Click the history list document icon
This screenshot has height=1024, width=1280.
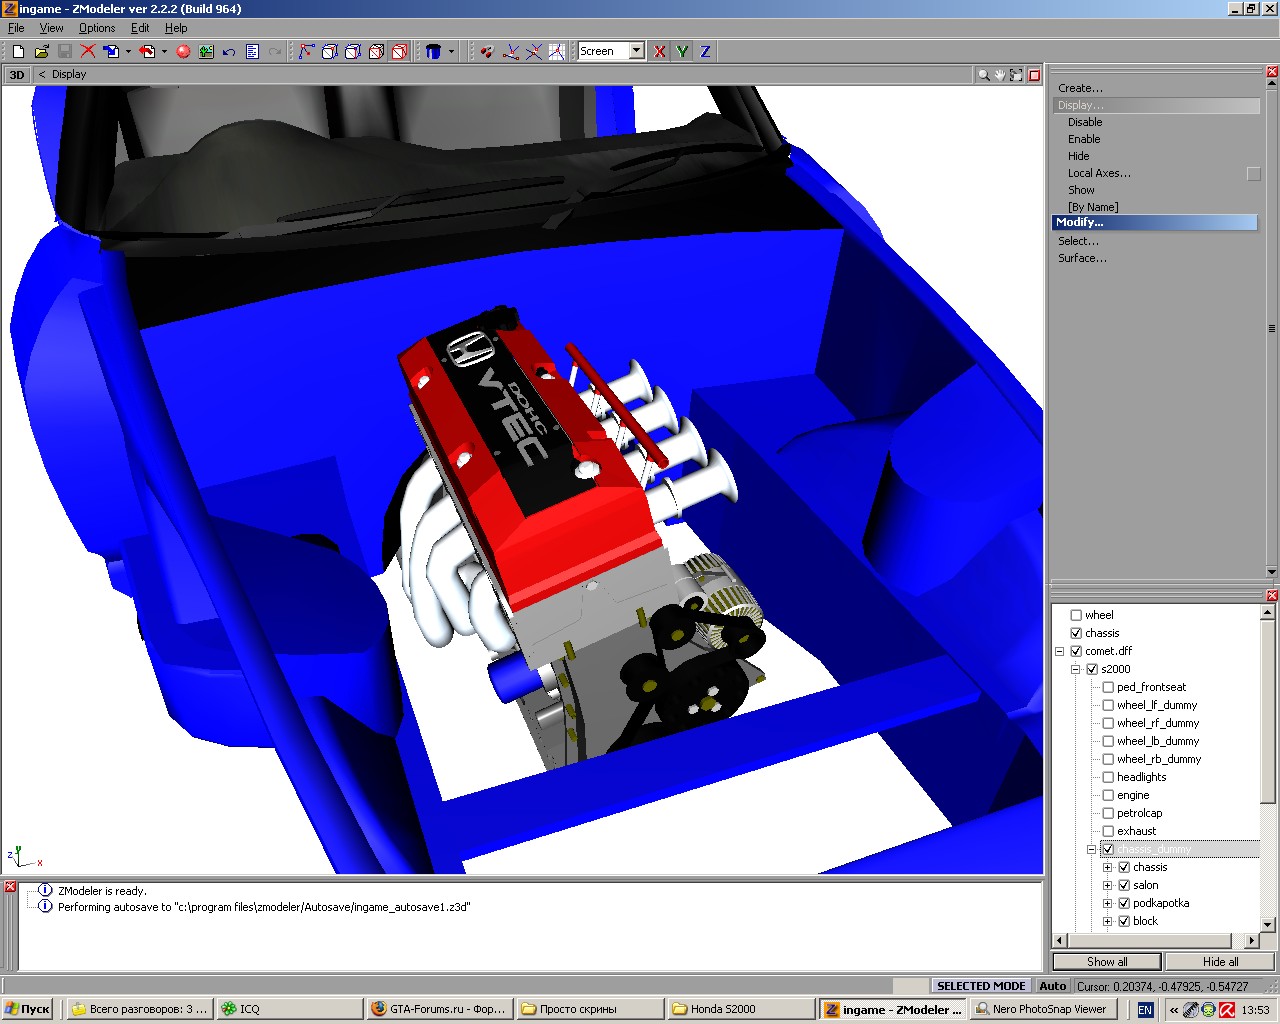tap(252, 51)
